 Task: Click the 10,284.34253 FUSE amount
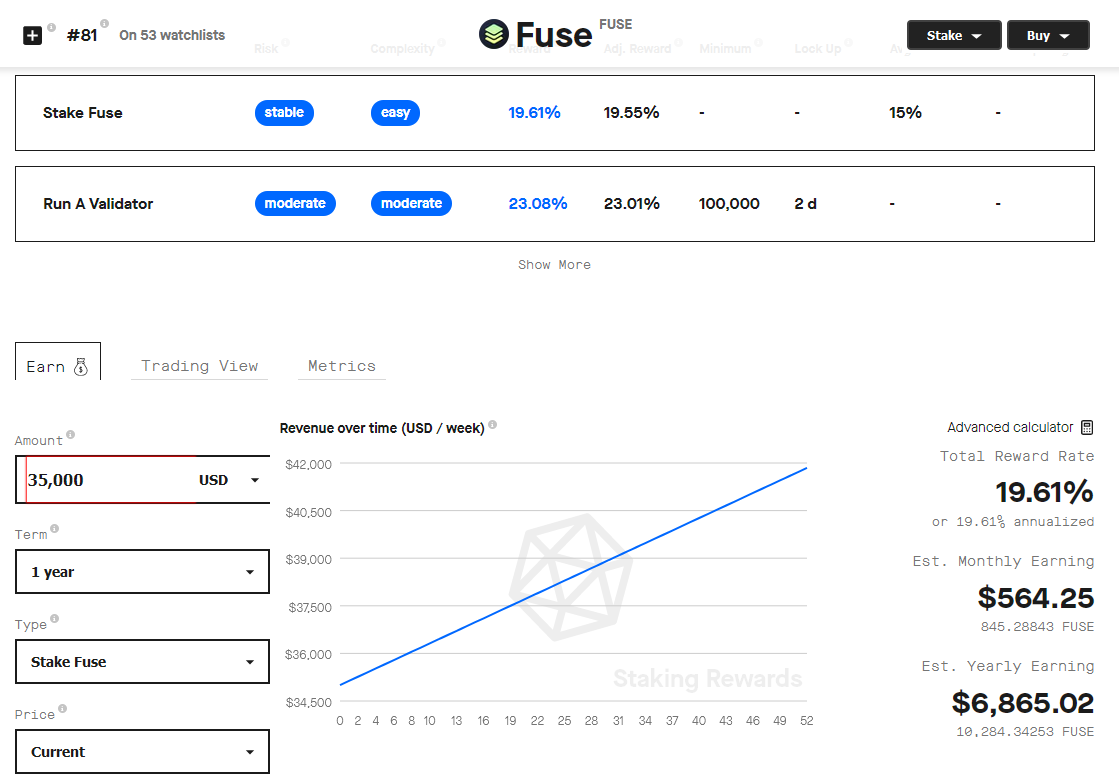pyautogui.click(x=1025, y=732)
